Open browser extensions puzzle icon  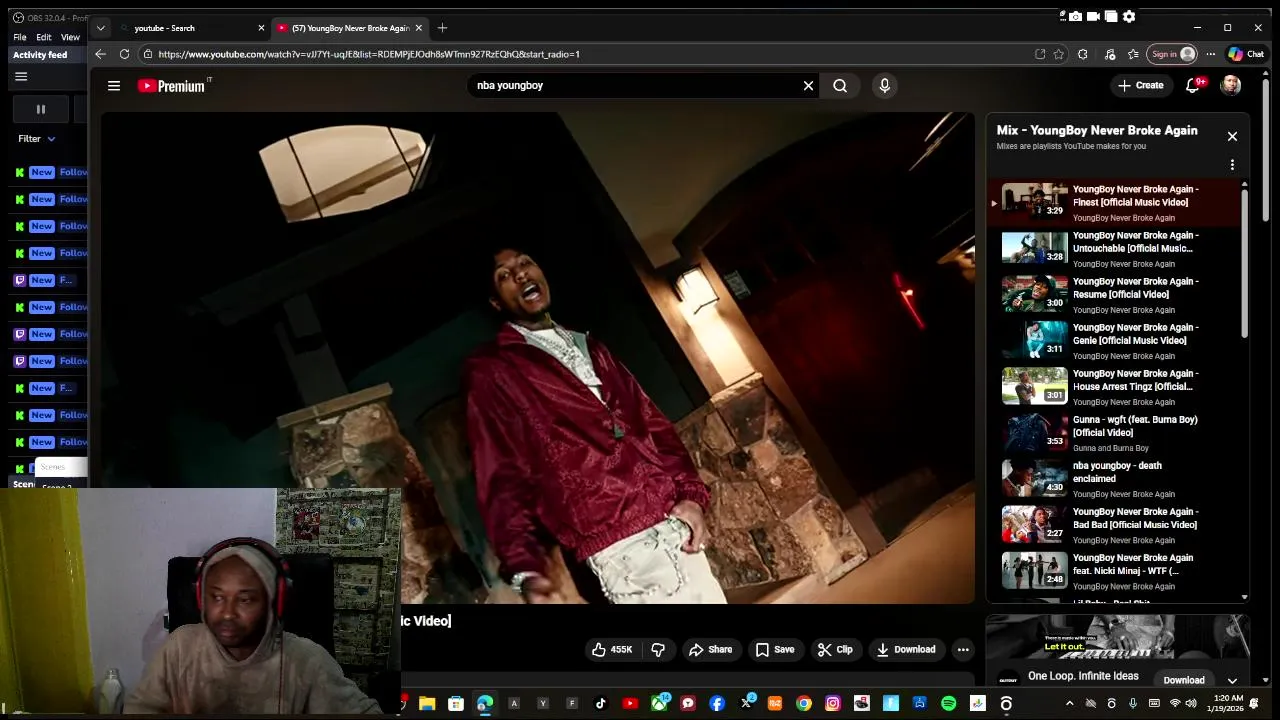click(x=1083, y=54)
